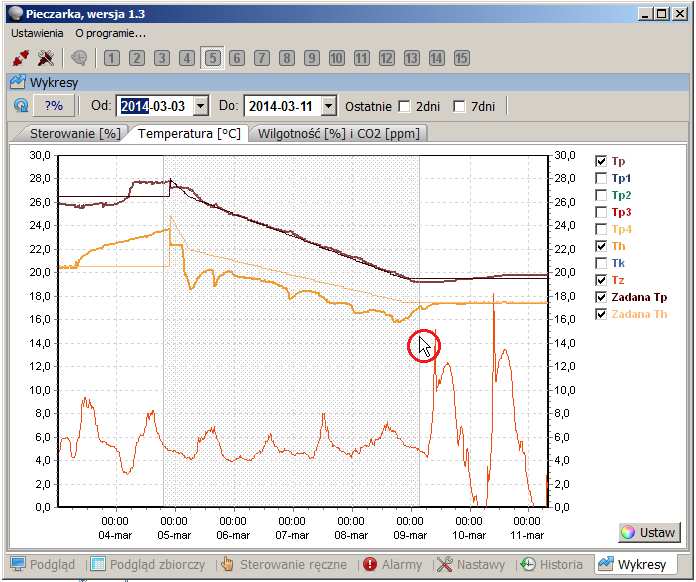Click the Pieczarka title bar app icon

pos(16,13)
